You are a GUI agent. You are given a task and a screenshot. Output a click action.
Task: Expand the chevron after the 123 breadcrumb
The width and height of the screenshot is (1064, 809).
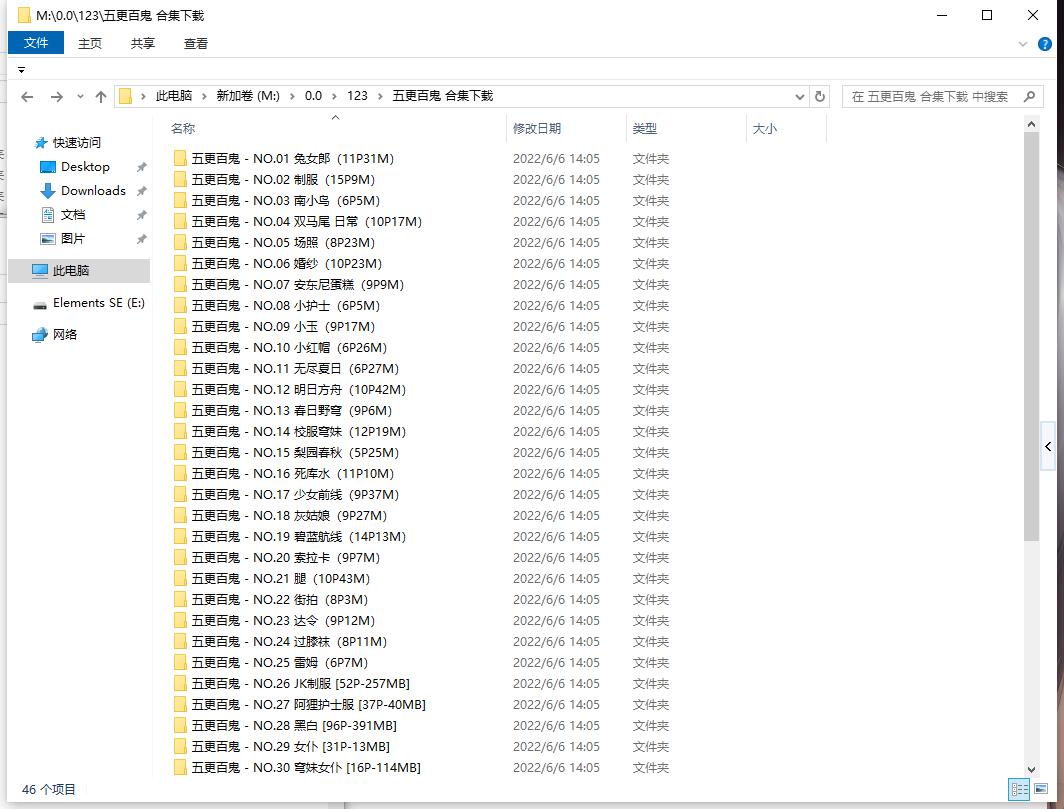[x=379, y=96]
